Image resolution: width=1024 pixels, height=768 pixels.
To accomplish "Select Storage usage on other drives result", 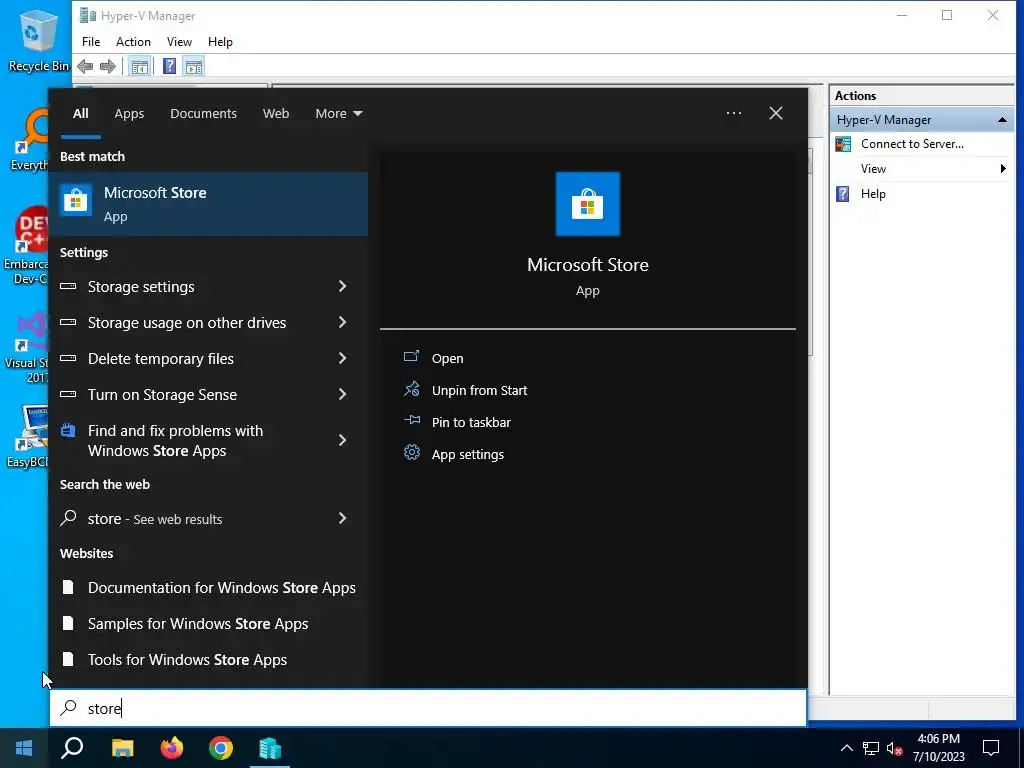I will 208,322.
